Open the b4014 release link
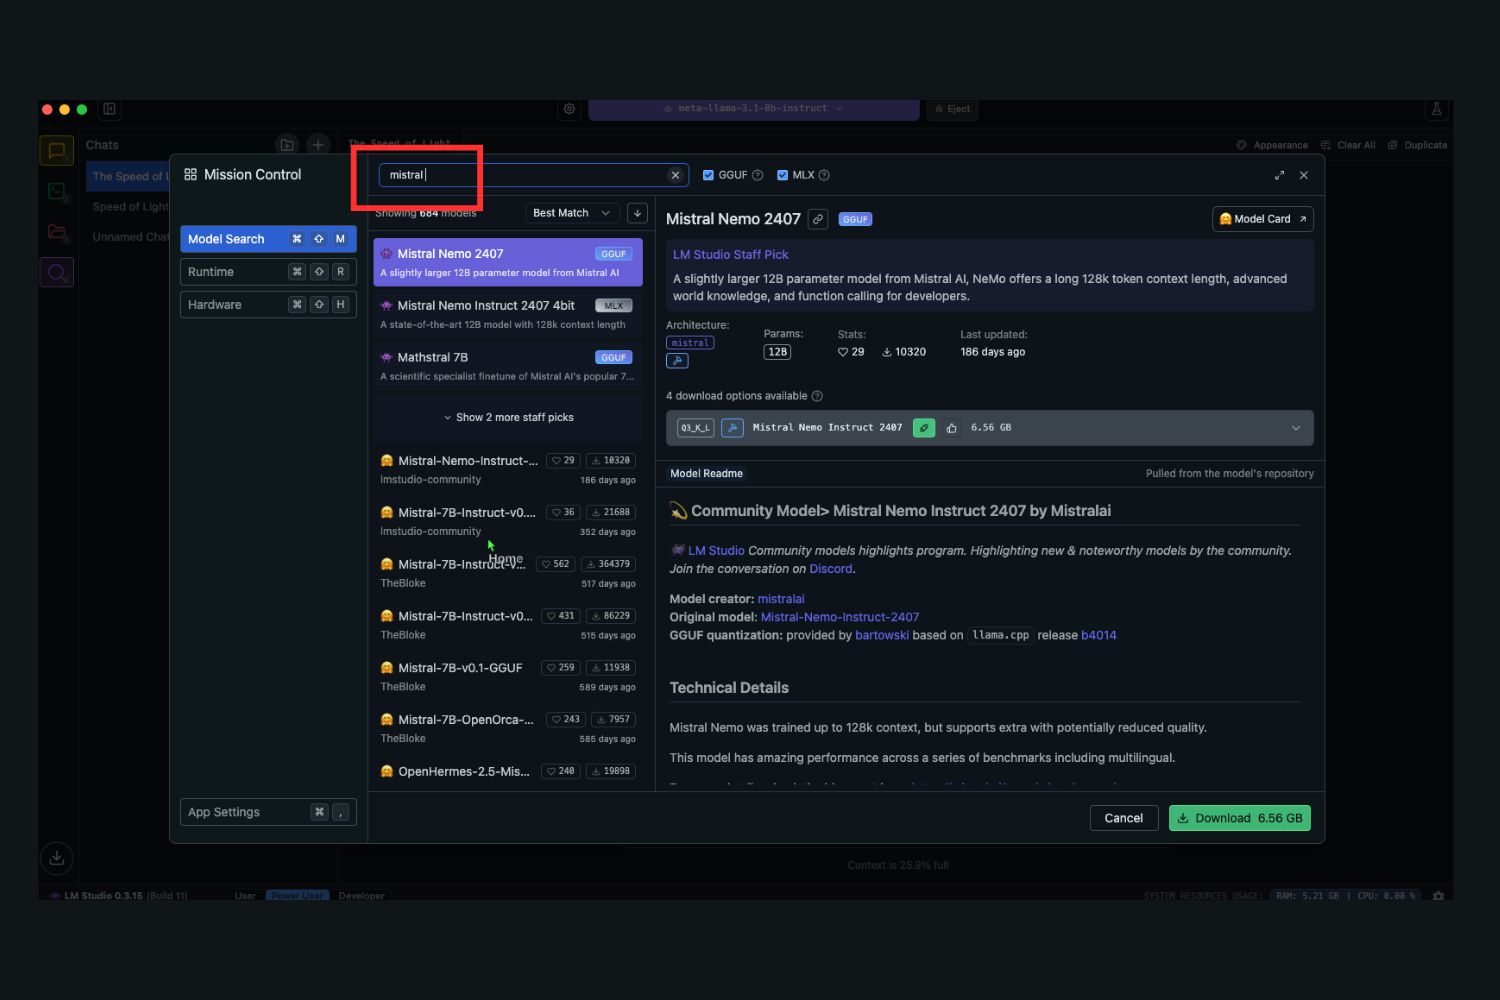The image size is (1500, 1000). [1099, 635]
